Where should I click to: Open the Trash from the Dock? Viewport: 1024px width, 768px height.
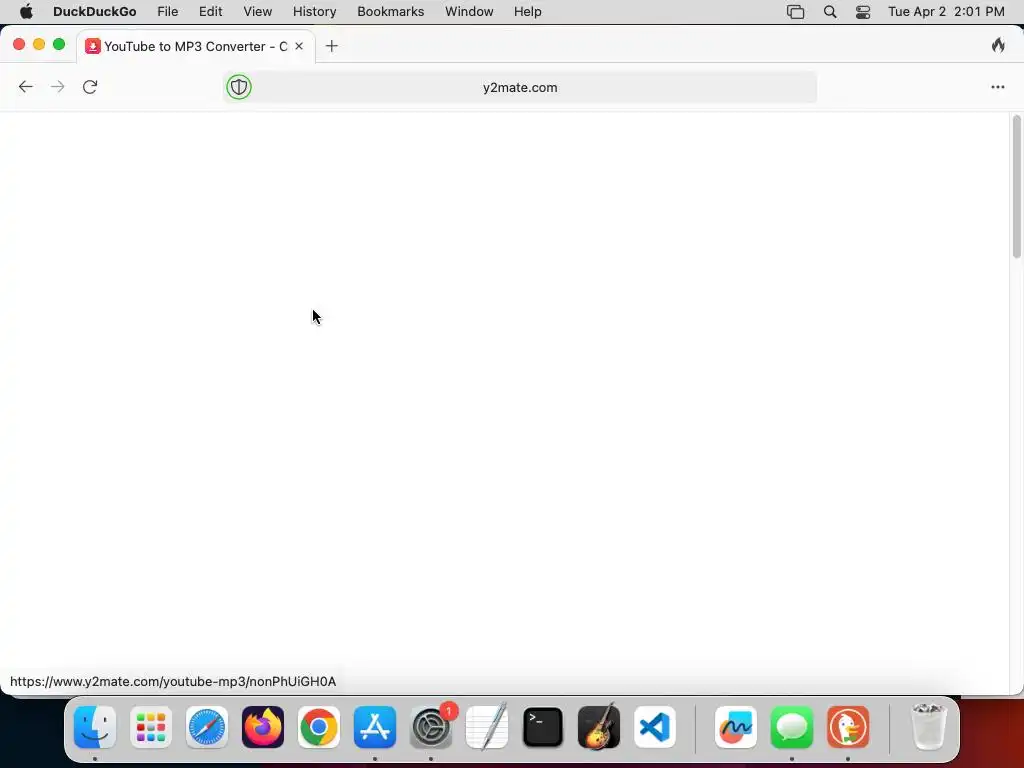point(929,727)
